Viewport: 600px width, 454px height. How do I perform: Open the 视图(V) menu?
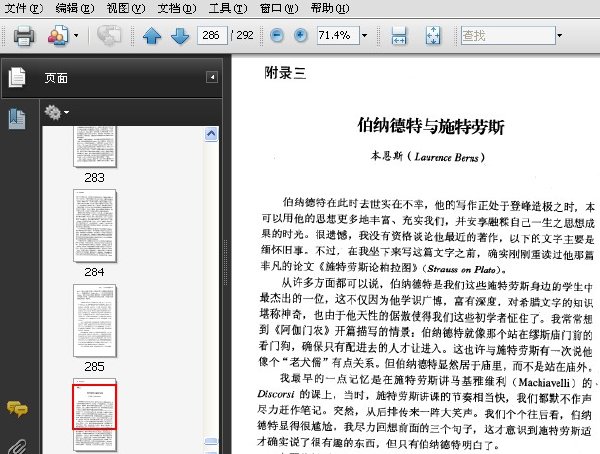pyautogui.click(x=126, y=8)
